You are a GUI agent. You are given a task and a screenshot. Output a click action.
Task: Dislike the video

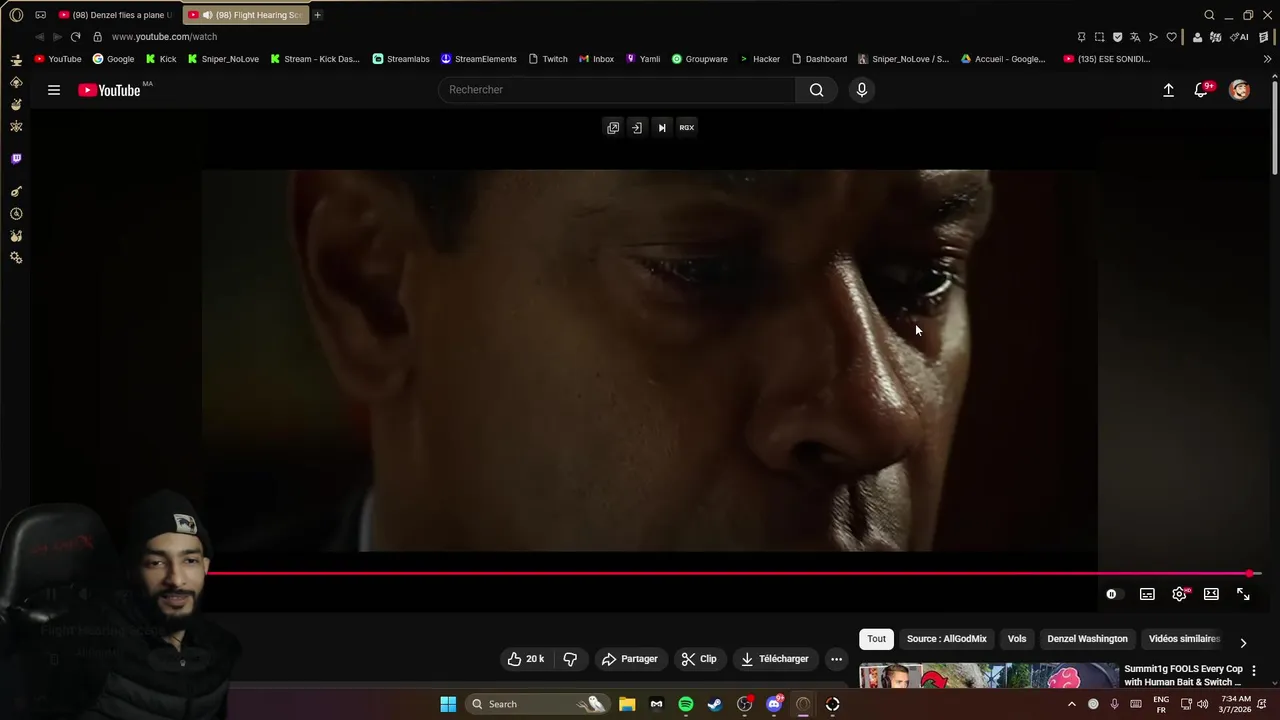[570, 659]
